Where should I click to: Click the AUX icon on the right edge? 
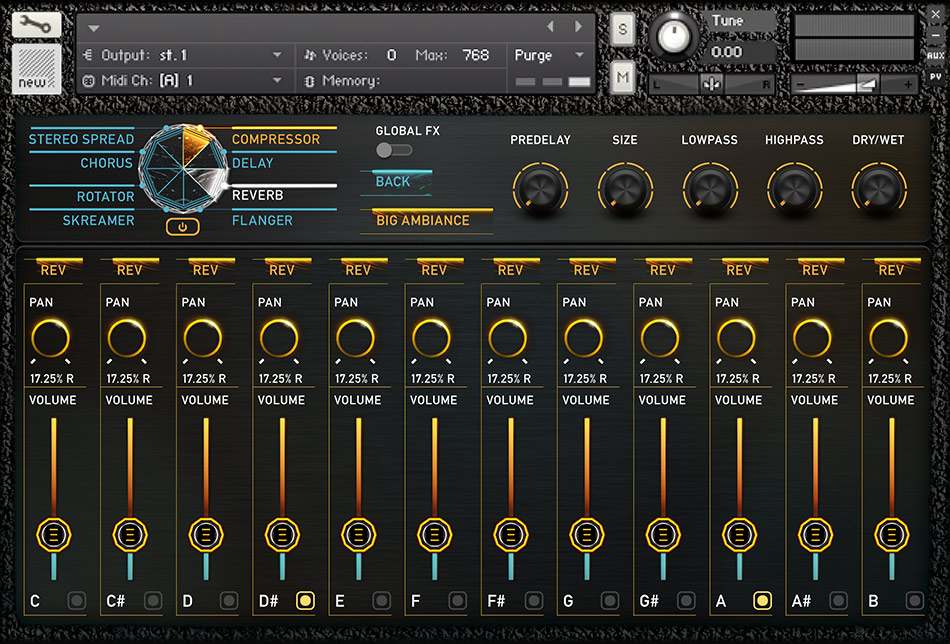tap(936, 56)
